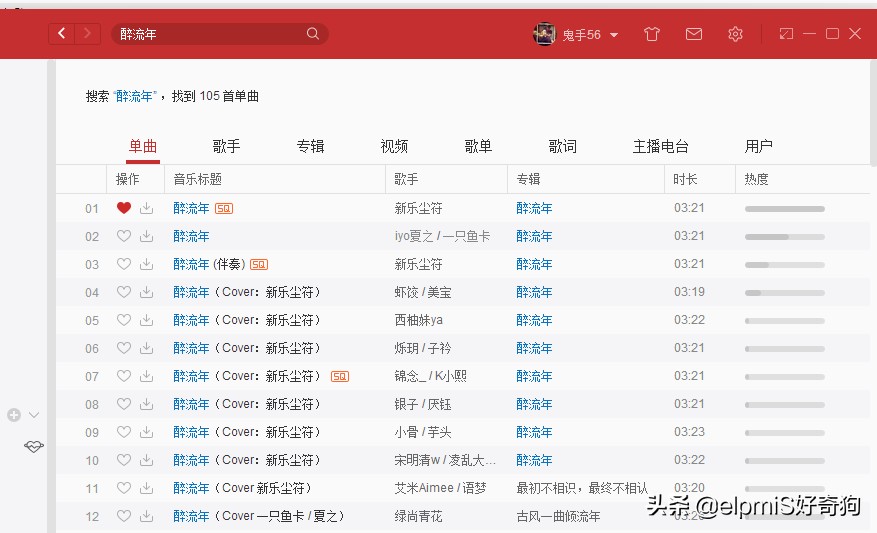This screenshot has width=877, height=533.
Task: Download song 02 by iyo夏之
Action: [147, 236]
